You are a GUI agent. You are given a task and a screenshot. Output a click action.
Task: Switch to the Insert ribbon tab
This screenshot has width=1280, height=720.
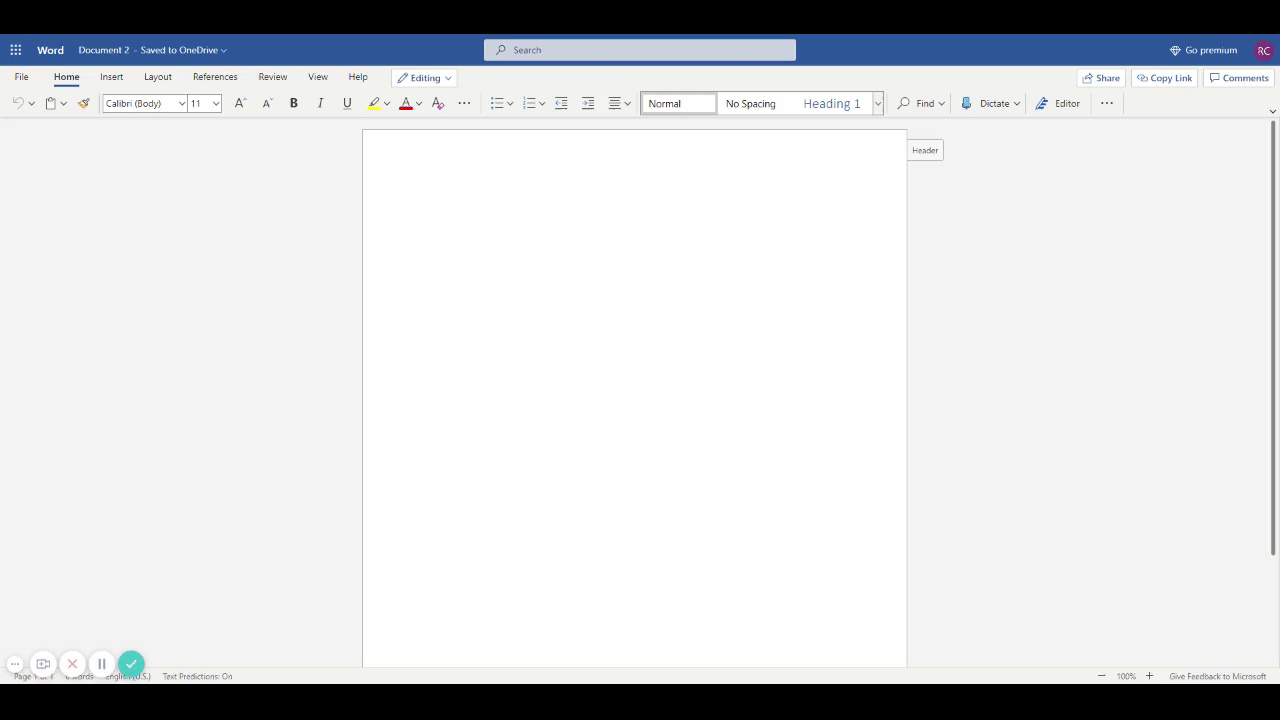click(x=111, y=77)
